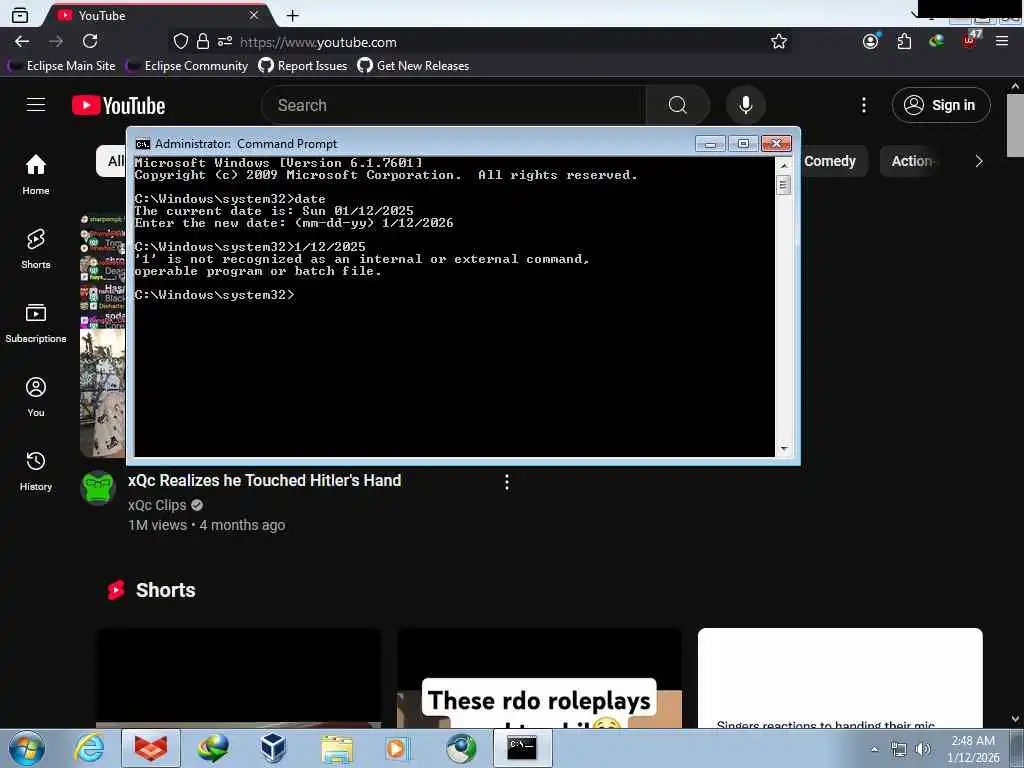
Task: Open the extensions puzzle icon
Action: [x=904, y=42]
